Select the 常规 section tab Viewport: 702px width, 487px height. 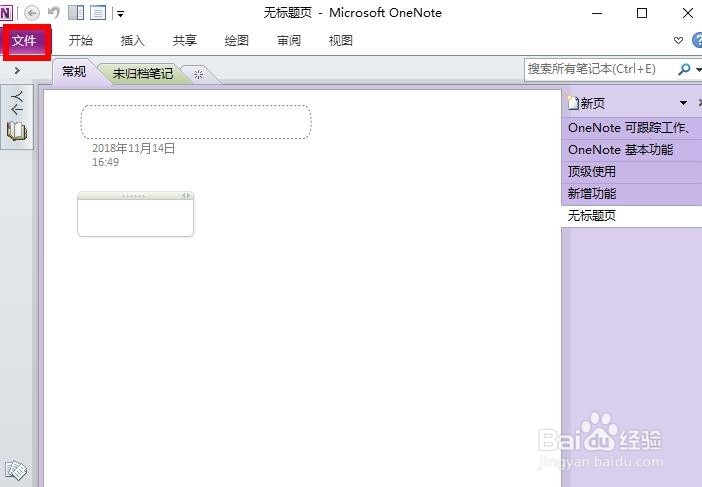point(74,72)
